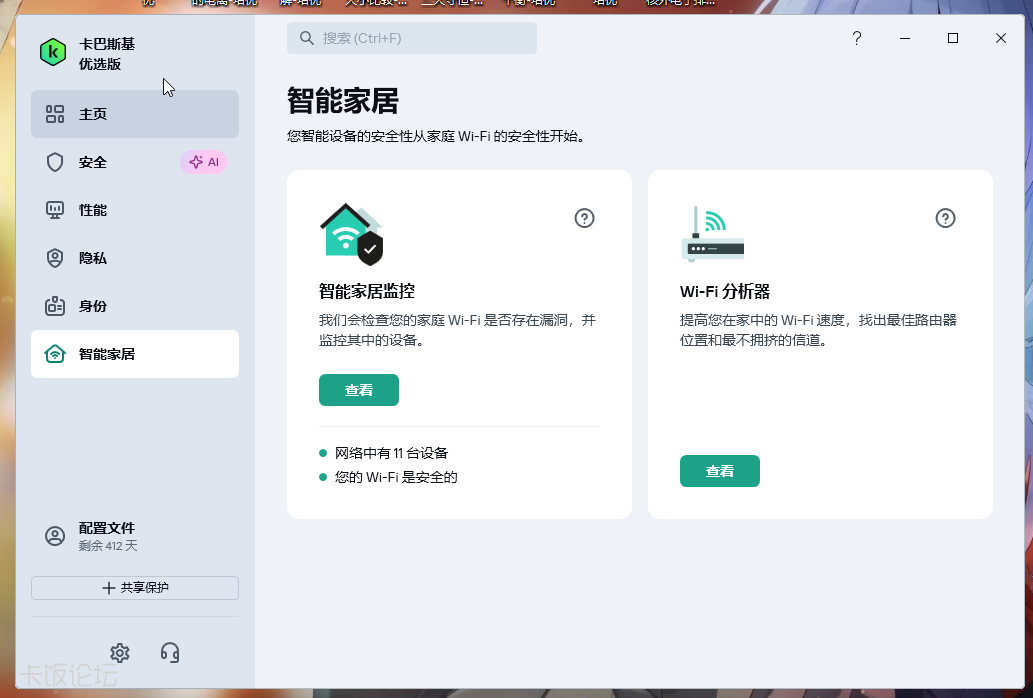Click the text 网络中有 11 台设备
Image resolution: width=1033 pixels, height=698 pixels.
391,453
